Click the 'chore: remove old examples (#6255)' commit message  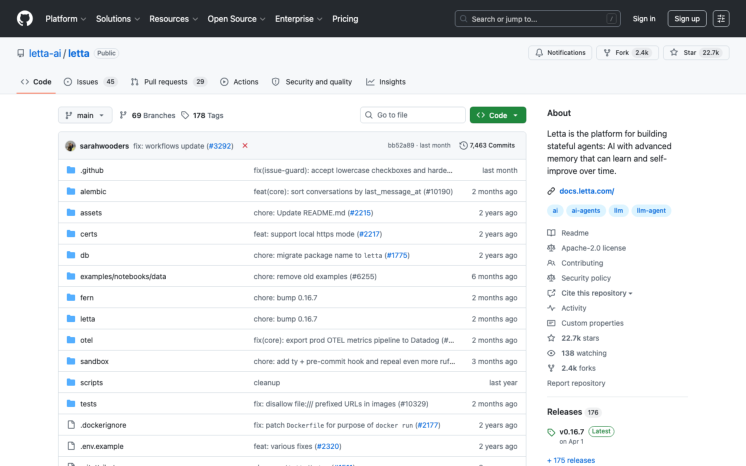315,276
